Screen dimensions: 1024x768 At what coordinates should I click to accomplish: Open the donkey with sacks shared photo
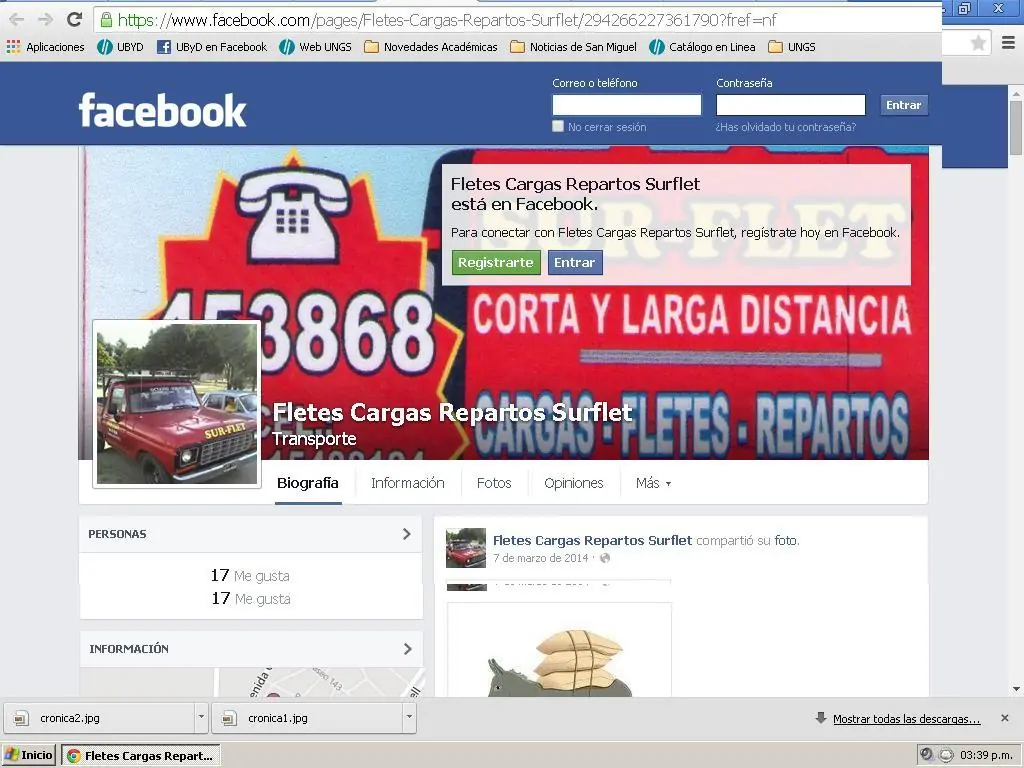(x=559, y=650)
